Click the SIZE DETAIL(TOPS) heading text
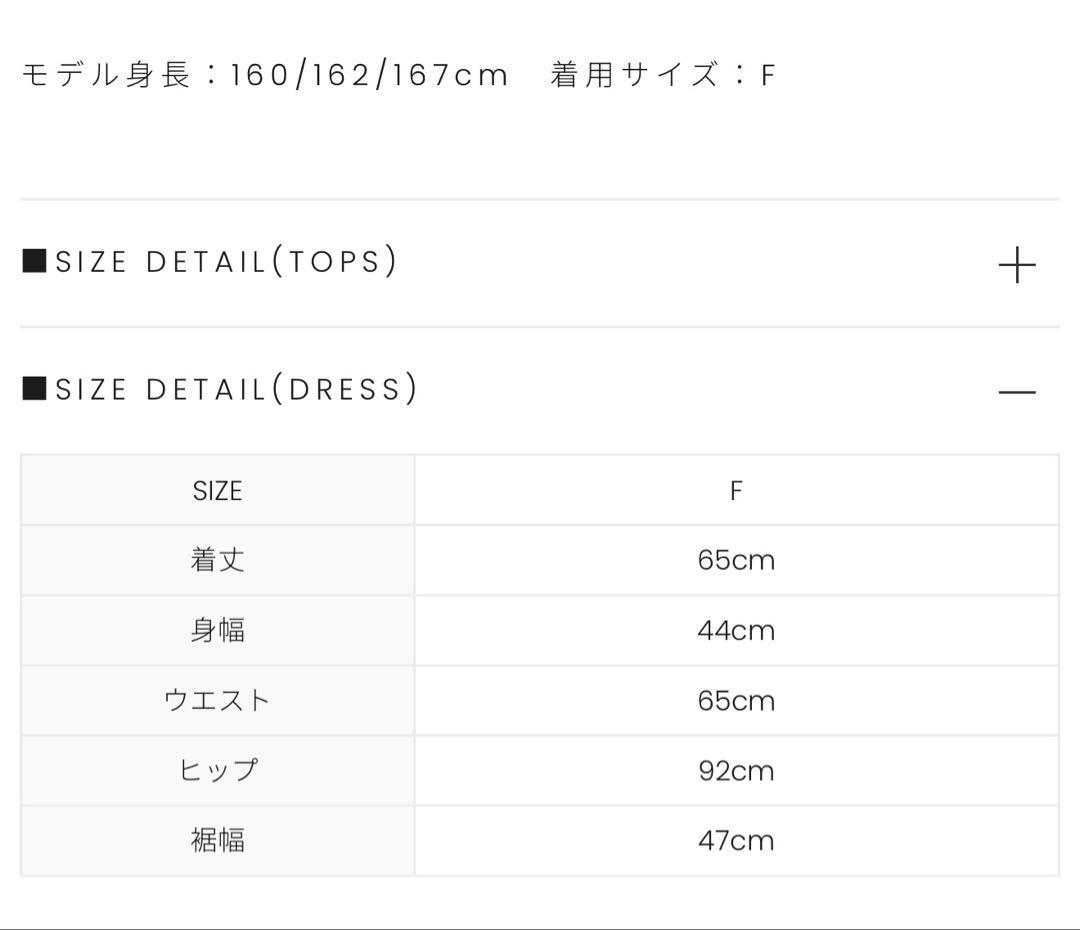The image size is (1080, 930). tap(226, 262)
